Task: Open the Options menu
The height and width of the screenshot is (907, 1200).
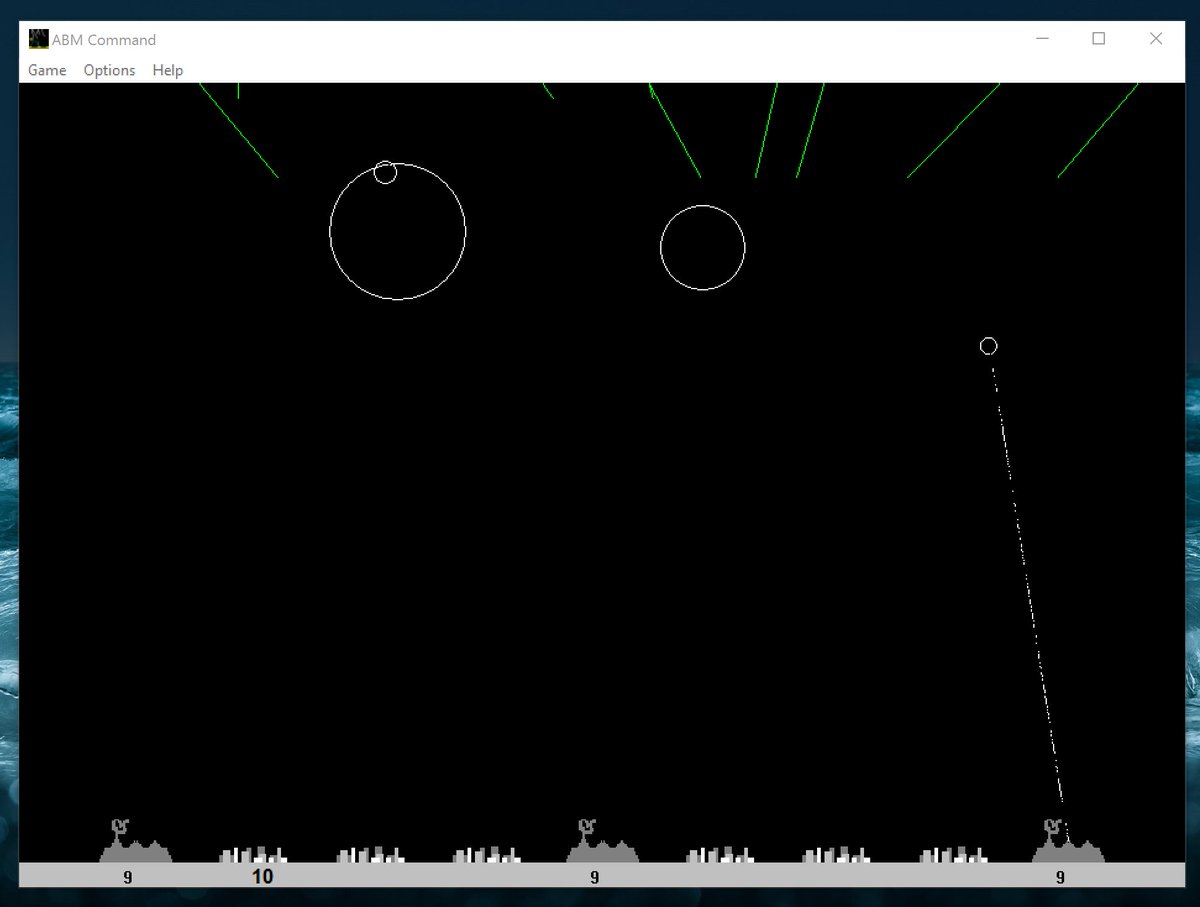Action: 109,70
